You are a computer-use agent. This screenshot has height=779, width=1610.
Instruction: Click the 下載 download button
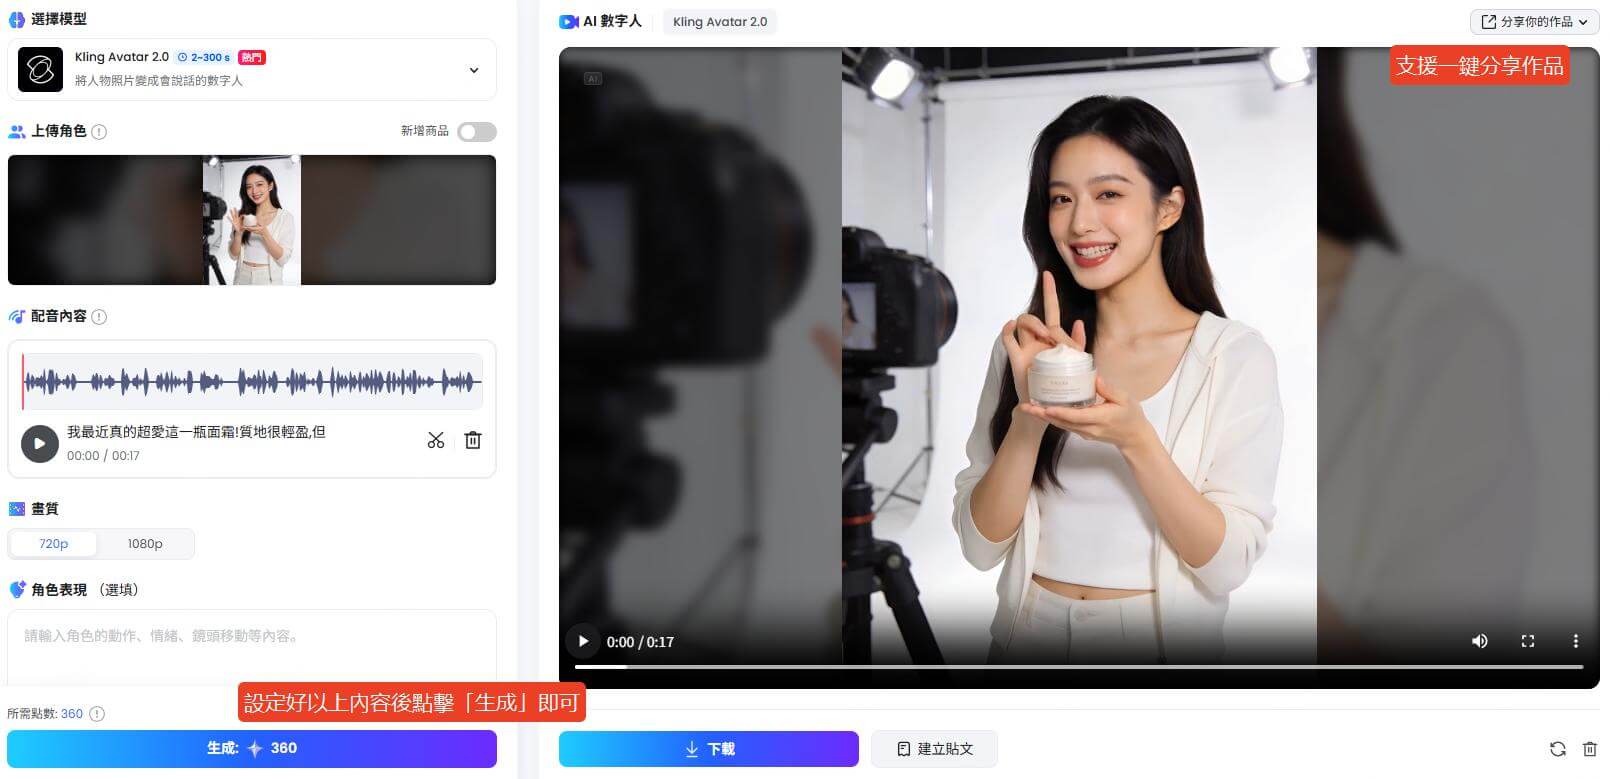click(x=709, y=748)
